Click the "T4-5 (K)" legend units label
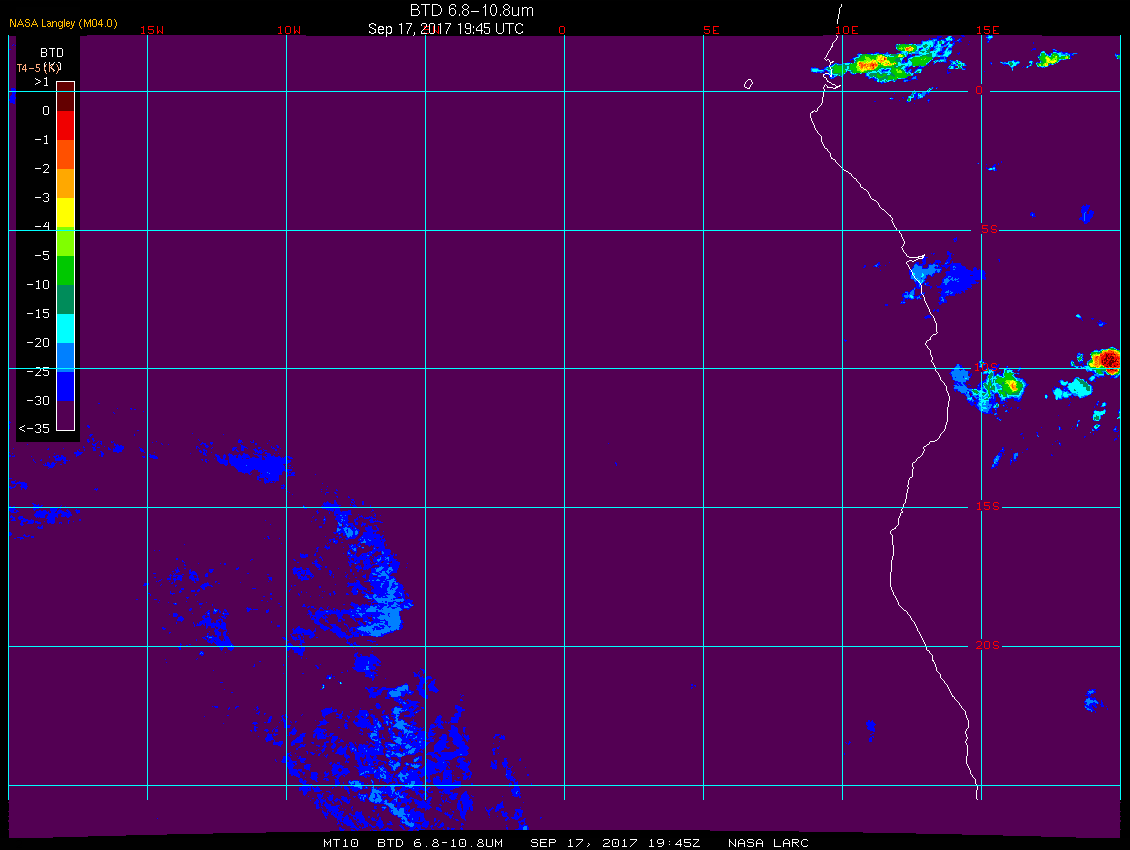The width and height of the screenshot is (1130, 850). pyautogui.click(x=39, y=68)
